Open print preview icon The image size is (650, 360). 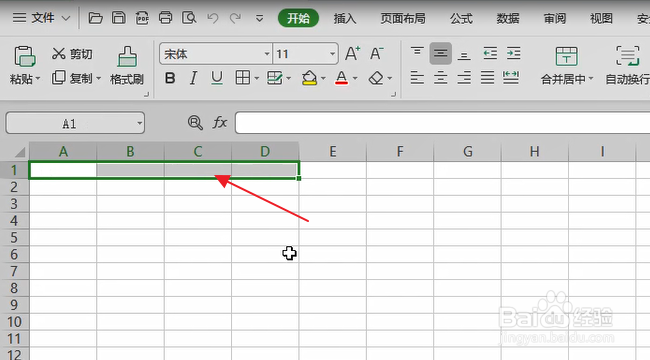coord(189,18)
